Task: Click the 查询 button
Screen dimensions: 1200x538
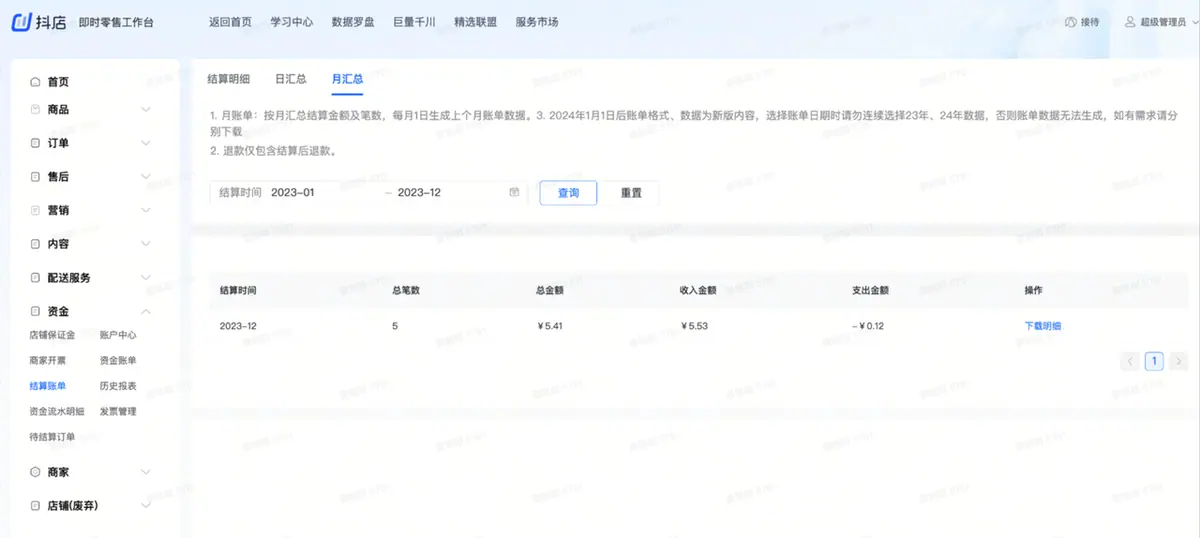Action: pyautogui.click(x=568, y=193)
